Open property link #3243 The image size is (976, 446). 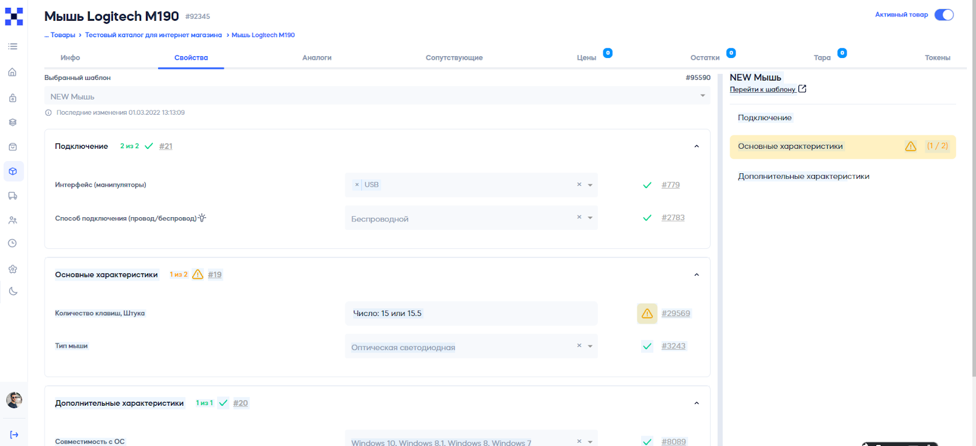tap(673, 346)
